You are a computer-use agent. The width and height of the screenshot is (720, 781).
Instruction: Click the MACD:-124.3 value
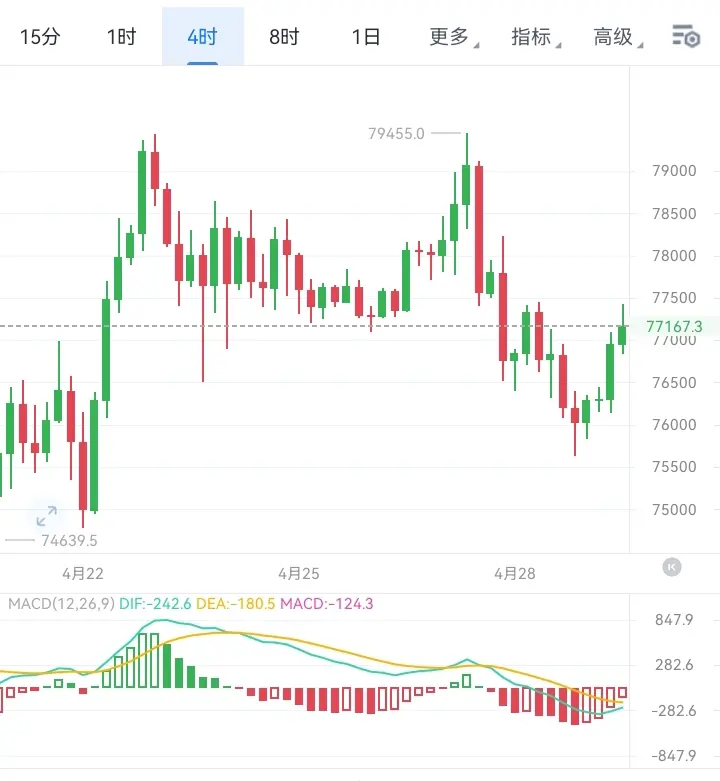(x=327, y=604)
